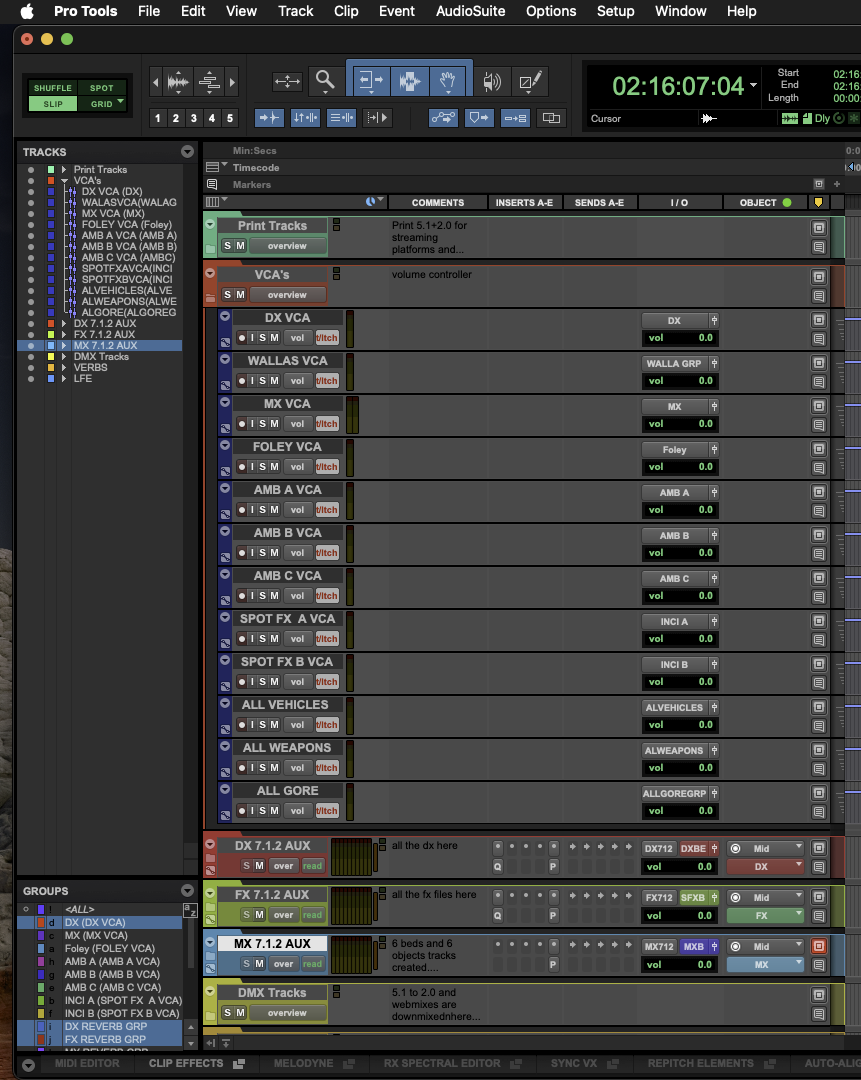
Task: Open the AudioSuite menu
Action: click(x=470, y=11)
